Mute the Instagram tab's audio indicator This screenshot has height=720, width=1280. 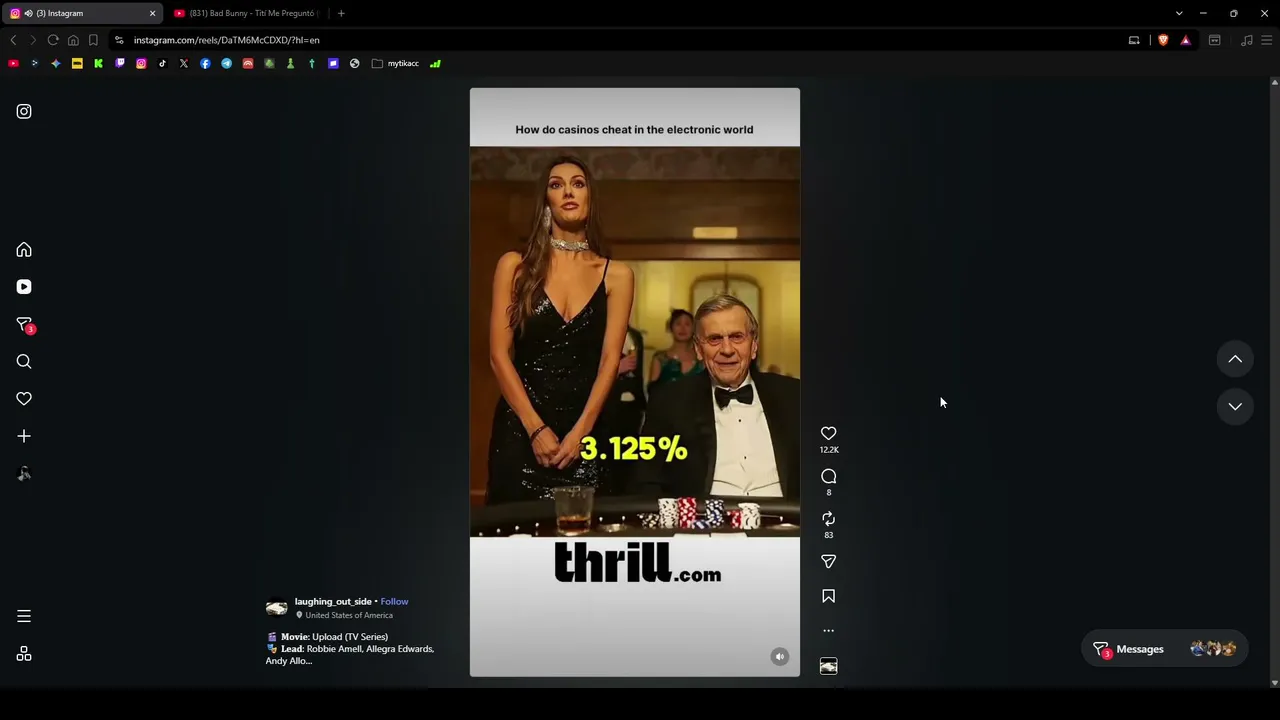pos(28,13)
